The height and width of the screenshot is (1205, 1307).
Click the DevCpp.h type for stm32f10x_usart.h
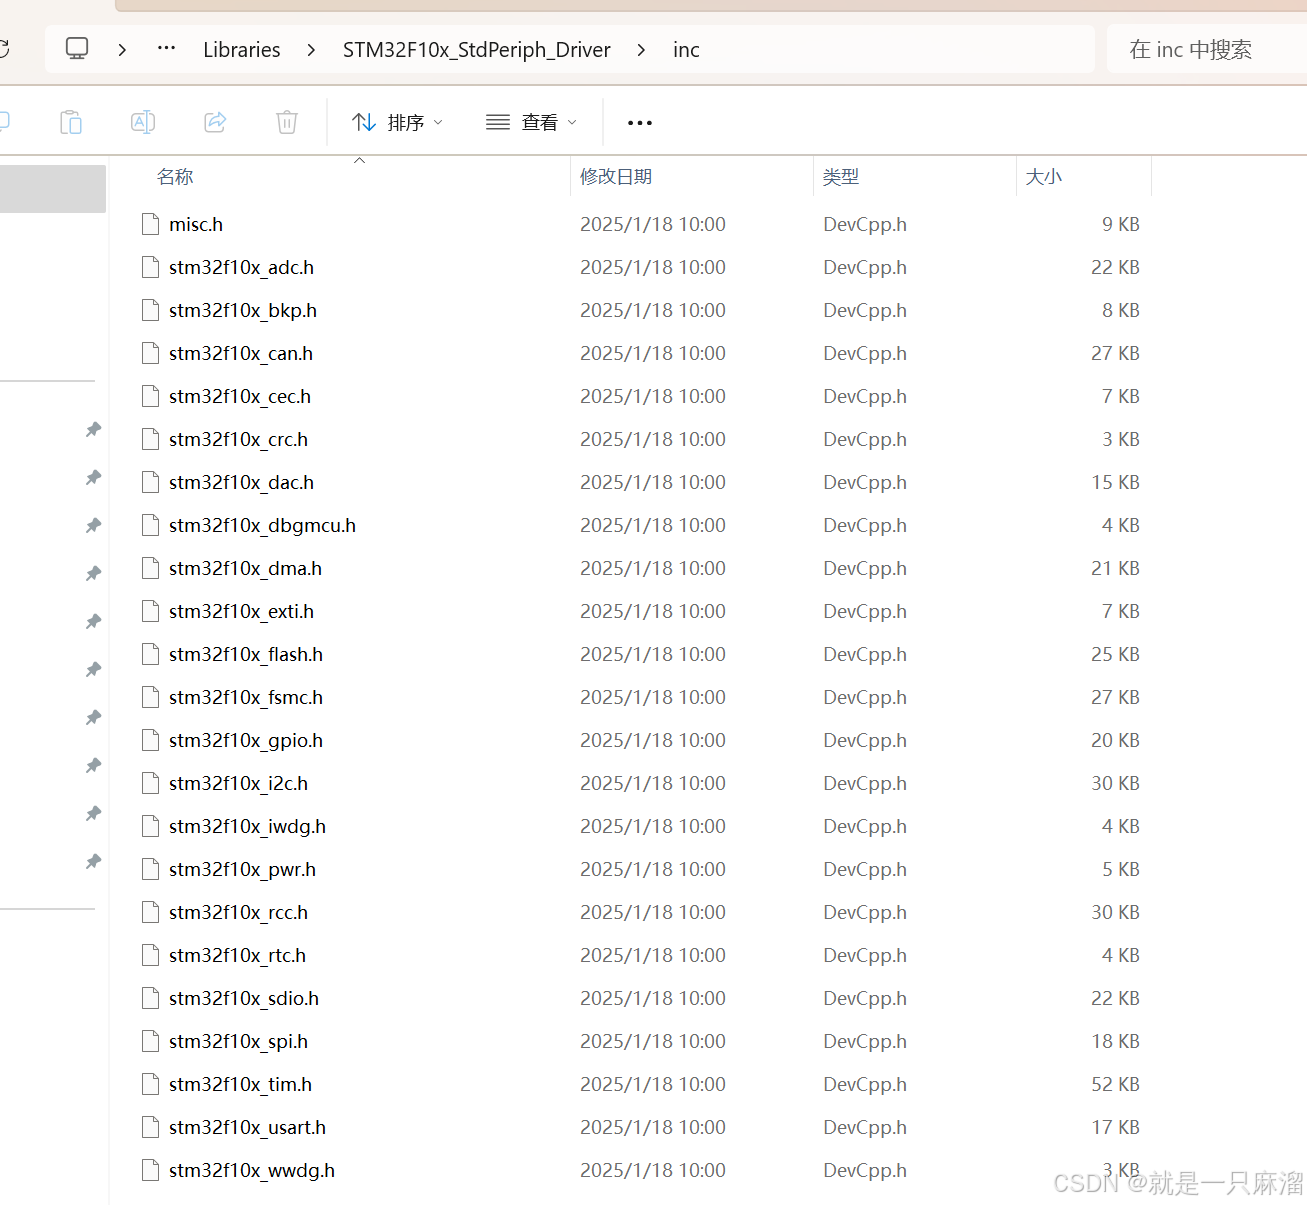click(865, 1127)
